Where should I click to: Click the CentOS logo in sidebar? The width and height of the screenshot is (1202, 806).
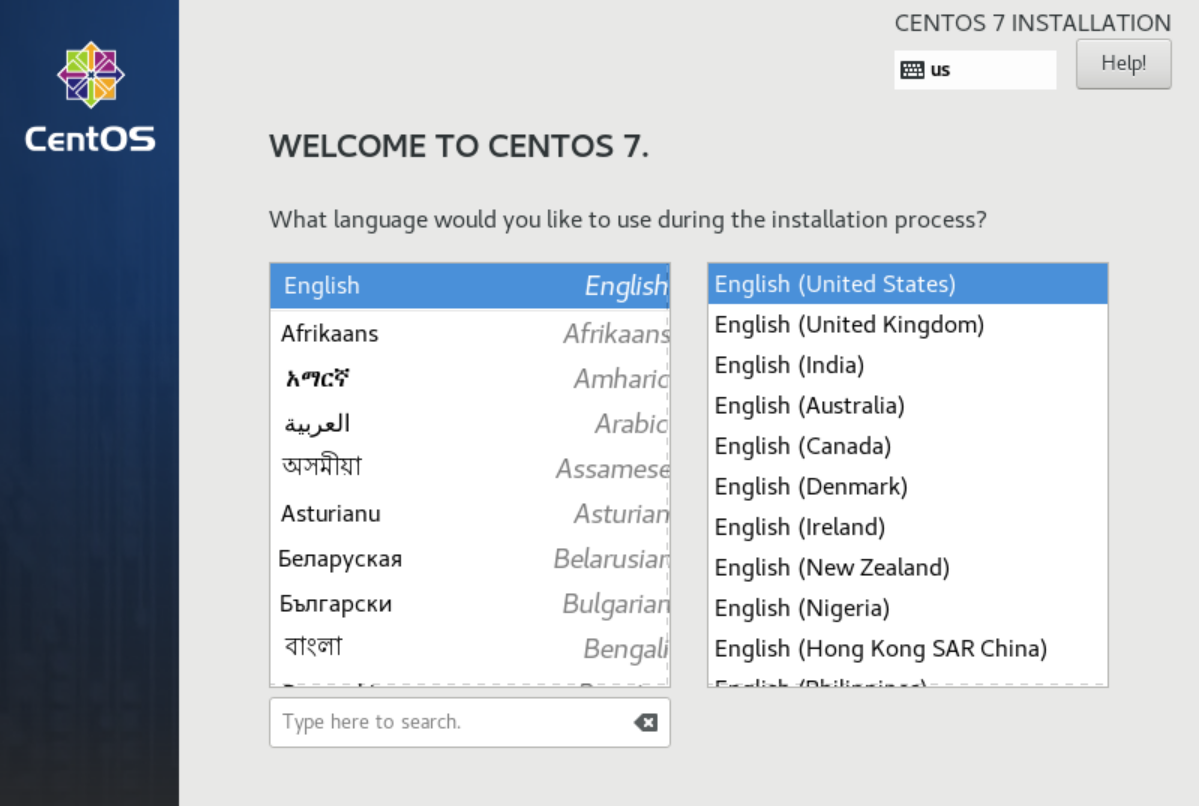click(x=90, y=98)
